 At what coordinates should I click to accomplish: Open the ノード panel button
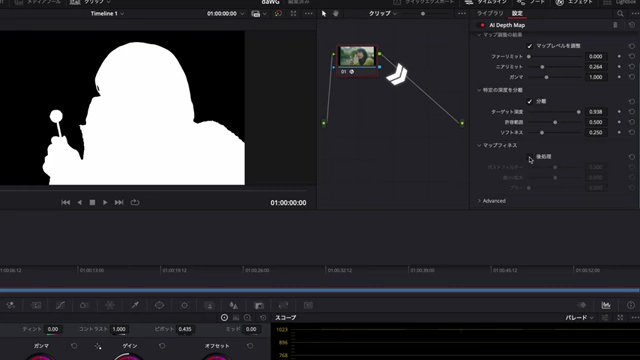click(532, 2)
